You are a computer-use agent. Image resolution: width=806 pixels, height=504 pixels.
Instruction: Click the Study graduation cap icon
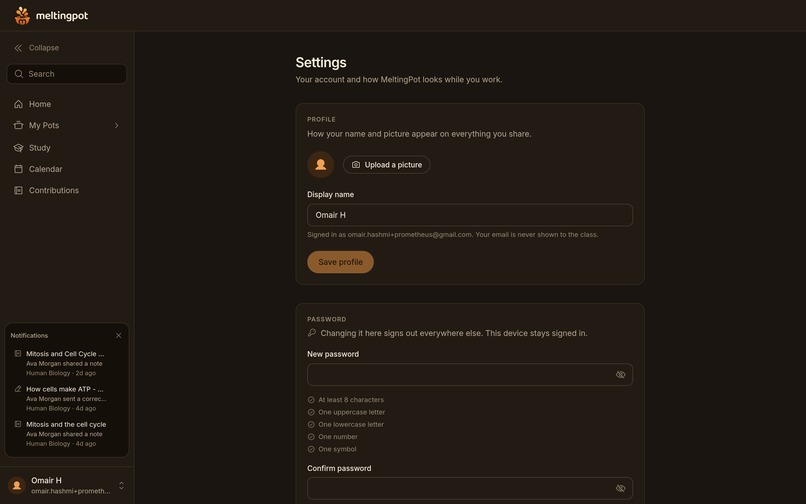click(19, 148)
